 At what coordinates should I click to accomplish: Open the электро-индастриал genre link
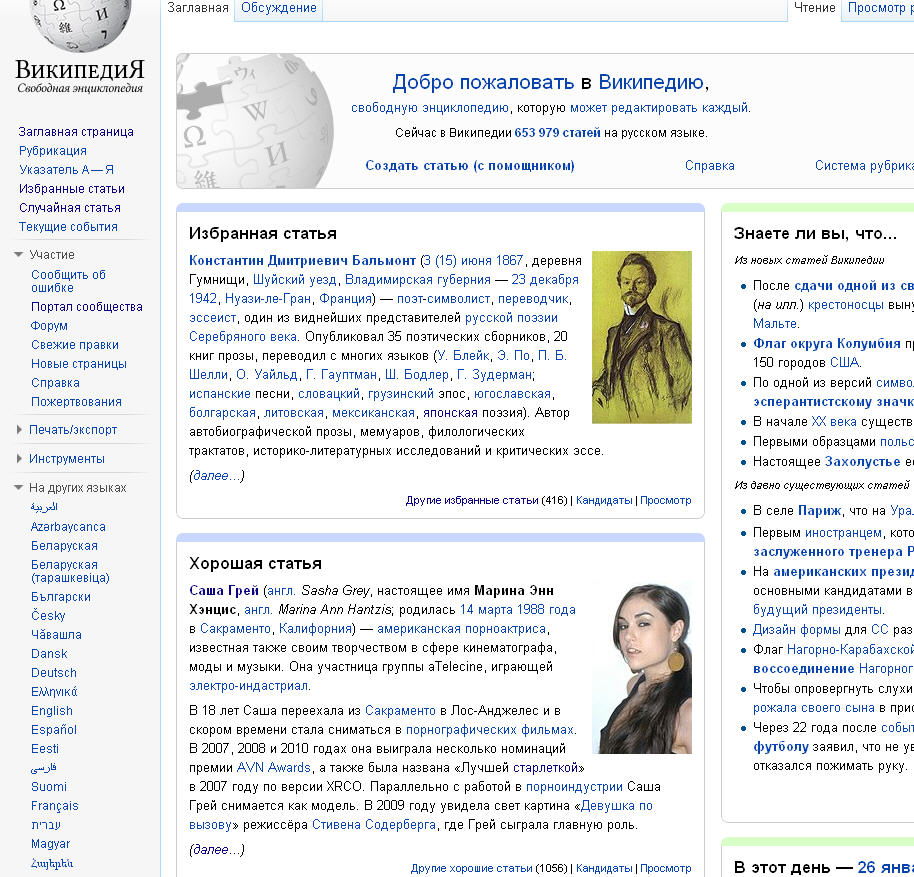(248, 686)
